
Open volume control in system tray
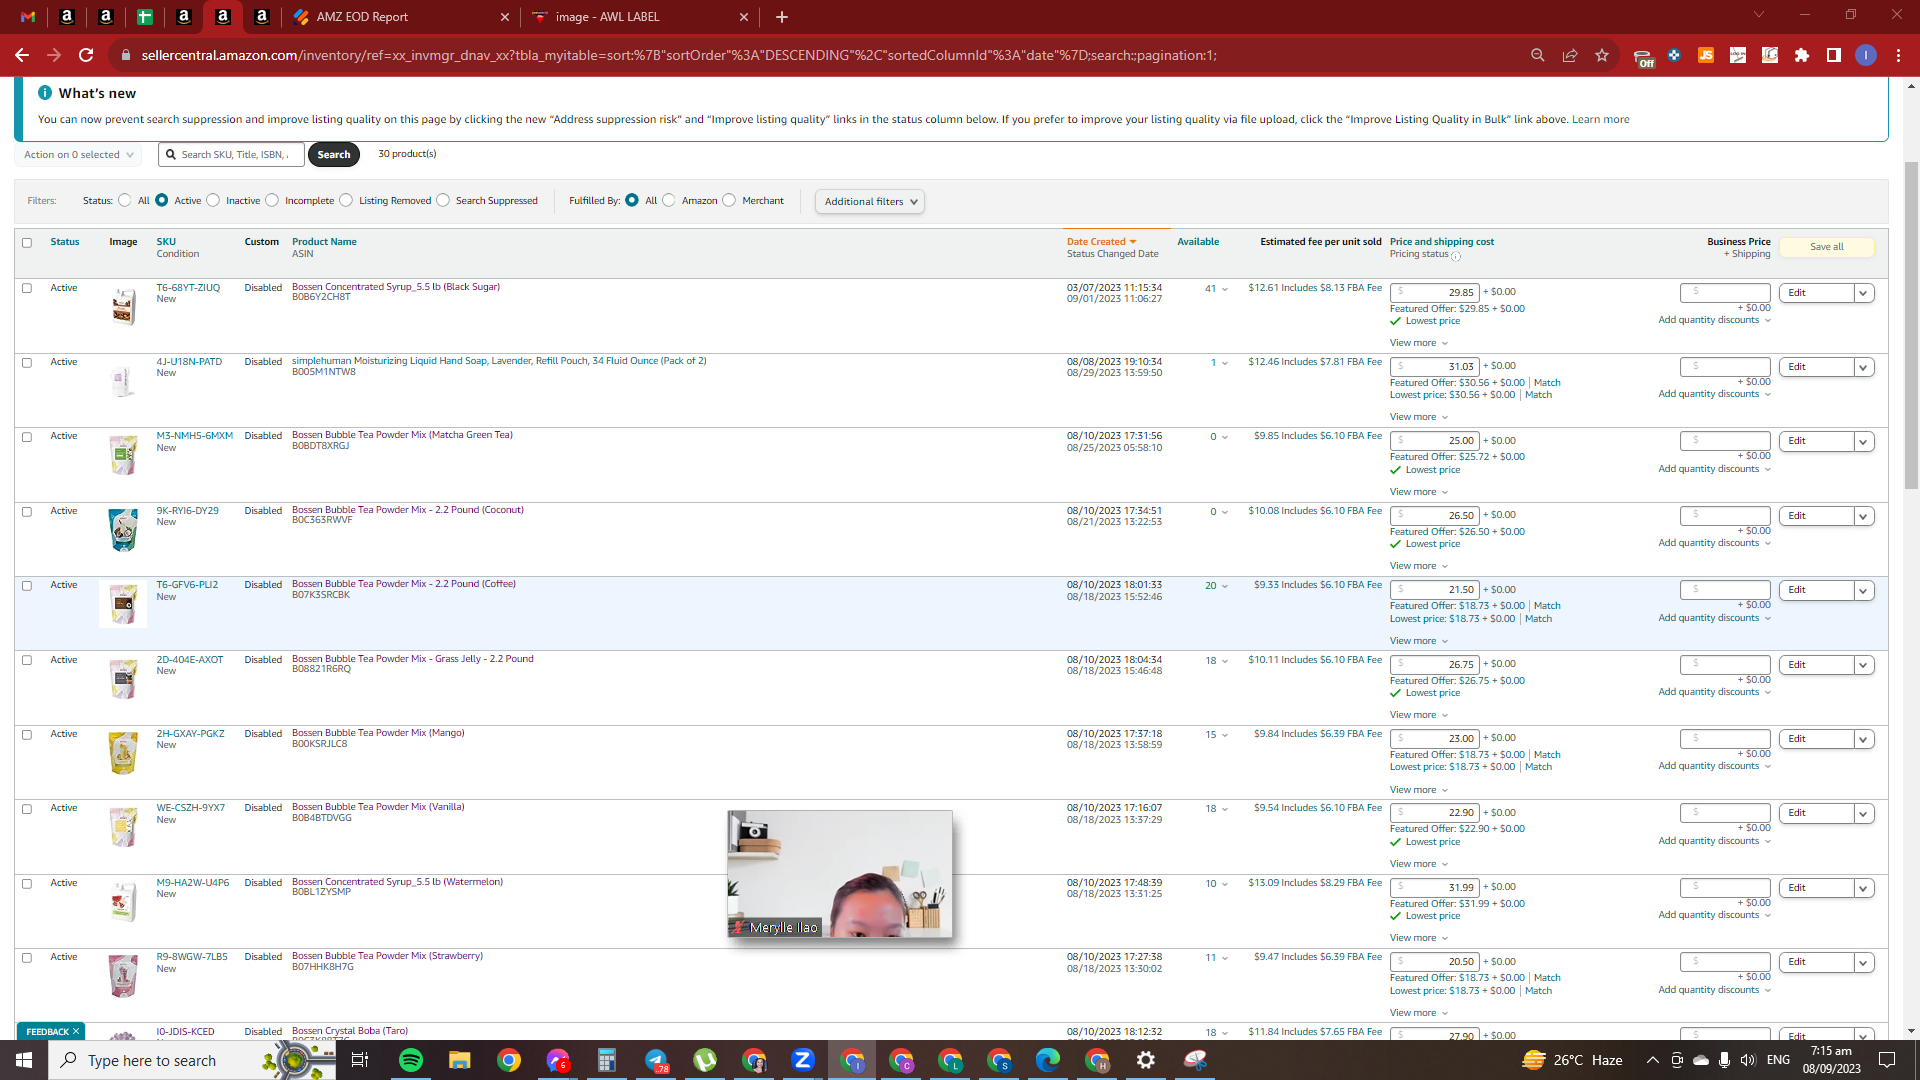coord(1747,1060)
